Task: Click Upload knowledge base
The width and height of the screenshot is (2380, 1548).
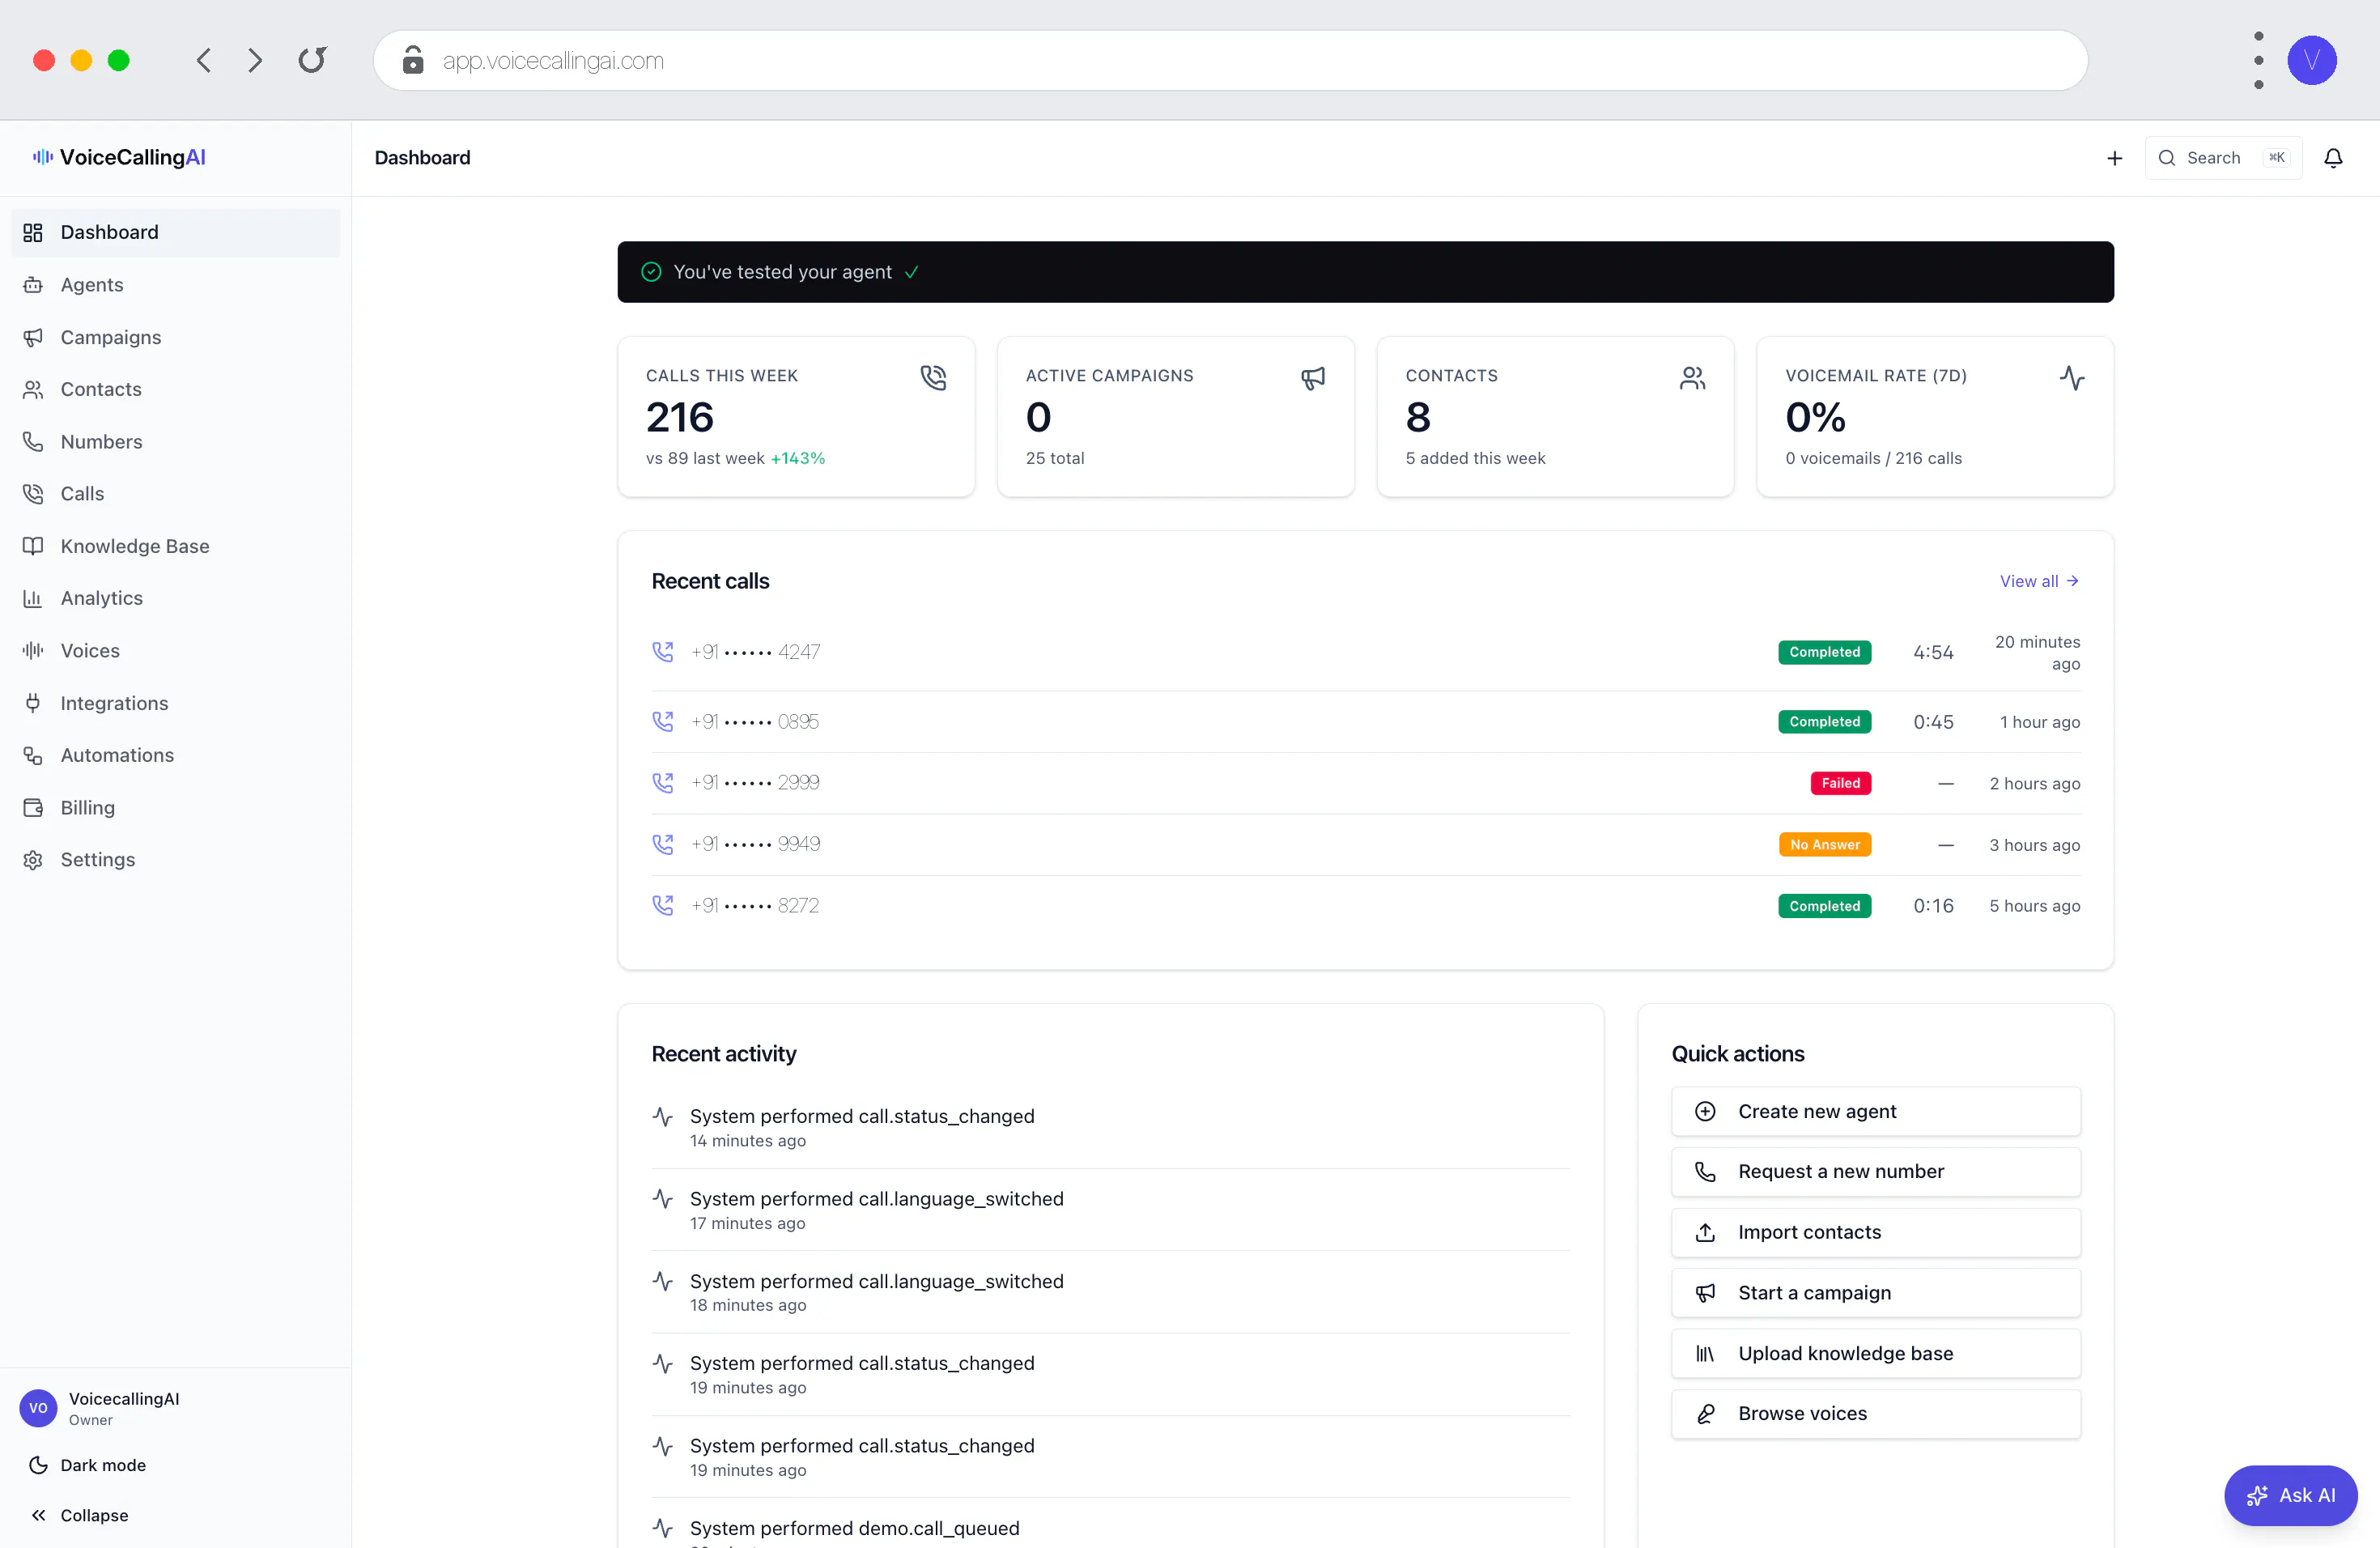Action: tap(1875, 1353)
